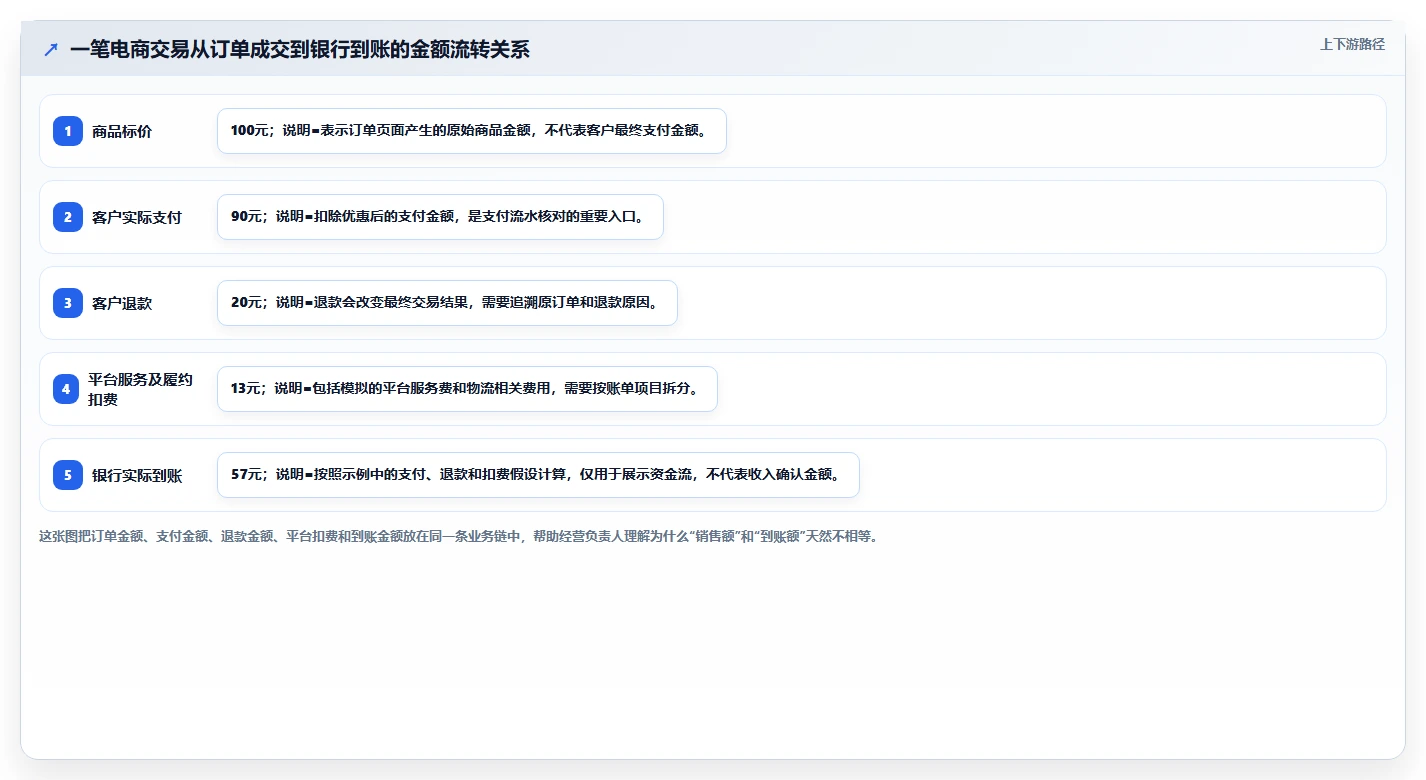Click the 57元 bank arrival description box
Screen dimensions: 1426x780
click(538, 475)
